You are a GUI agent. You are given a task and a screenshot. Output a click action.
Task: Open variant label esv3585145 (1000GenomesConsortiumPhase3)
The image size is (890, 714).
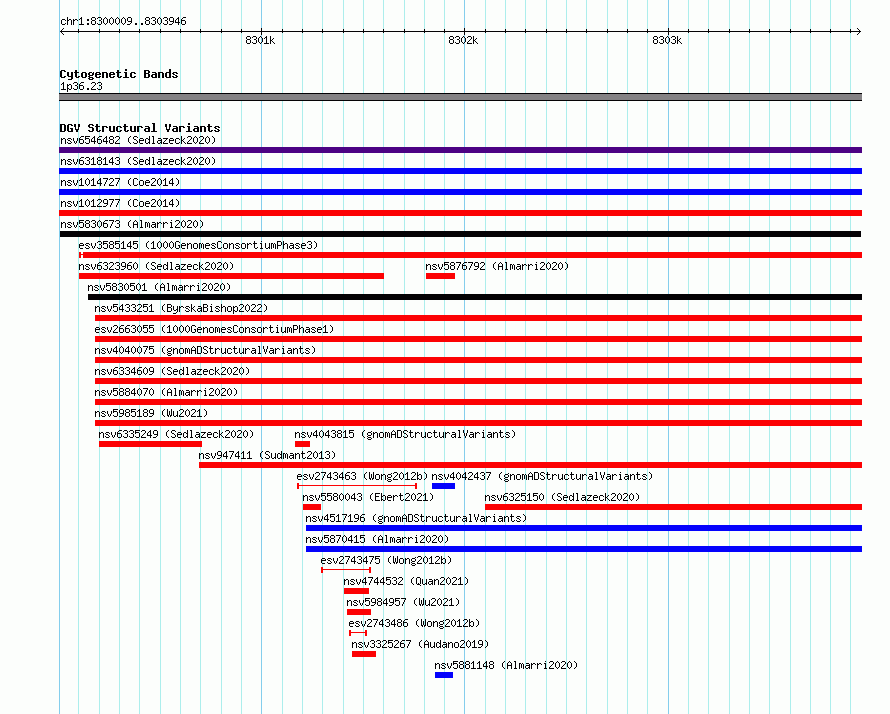pyautogui.click(x=198, y=245)
